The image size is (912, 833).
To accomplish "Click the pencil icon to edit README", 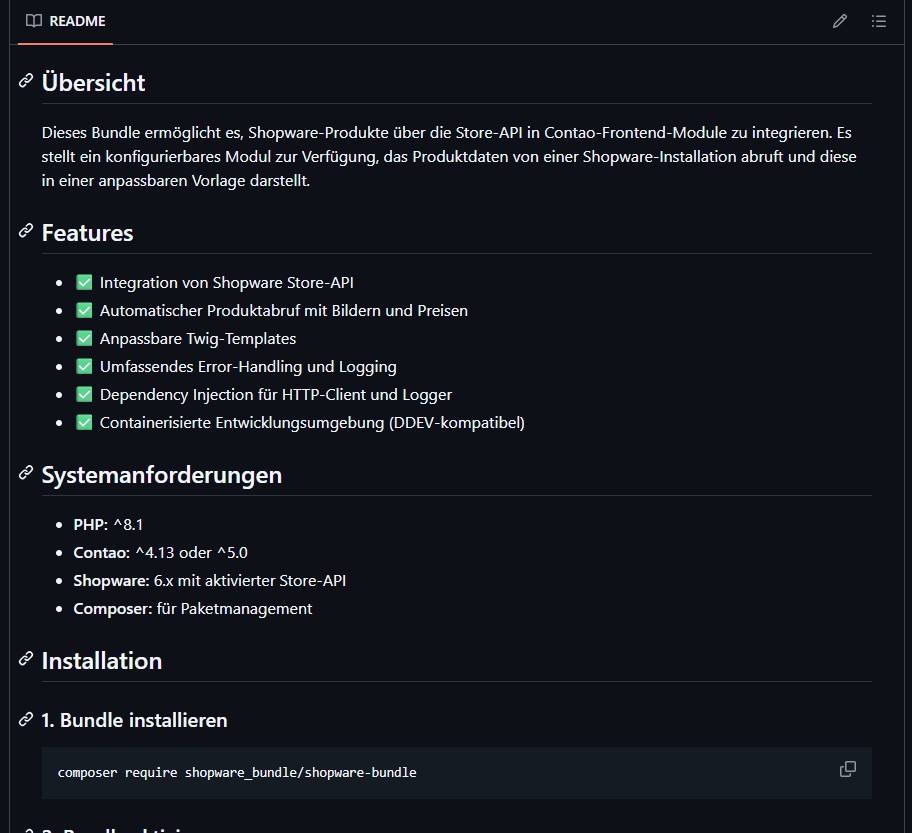I will [x=840, y=20].
